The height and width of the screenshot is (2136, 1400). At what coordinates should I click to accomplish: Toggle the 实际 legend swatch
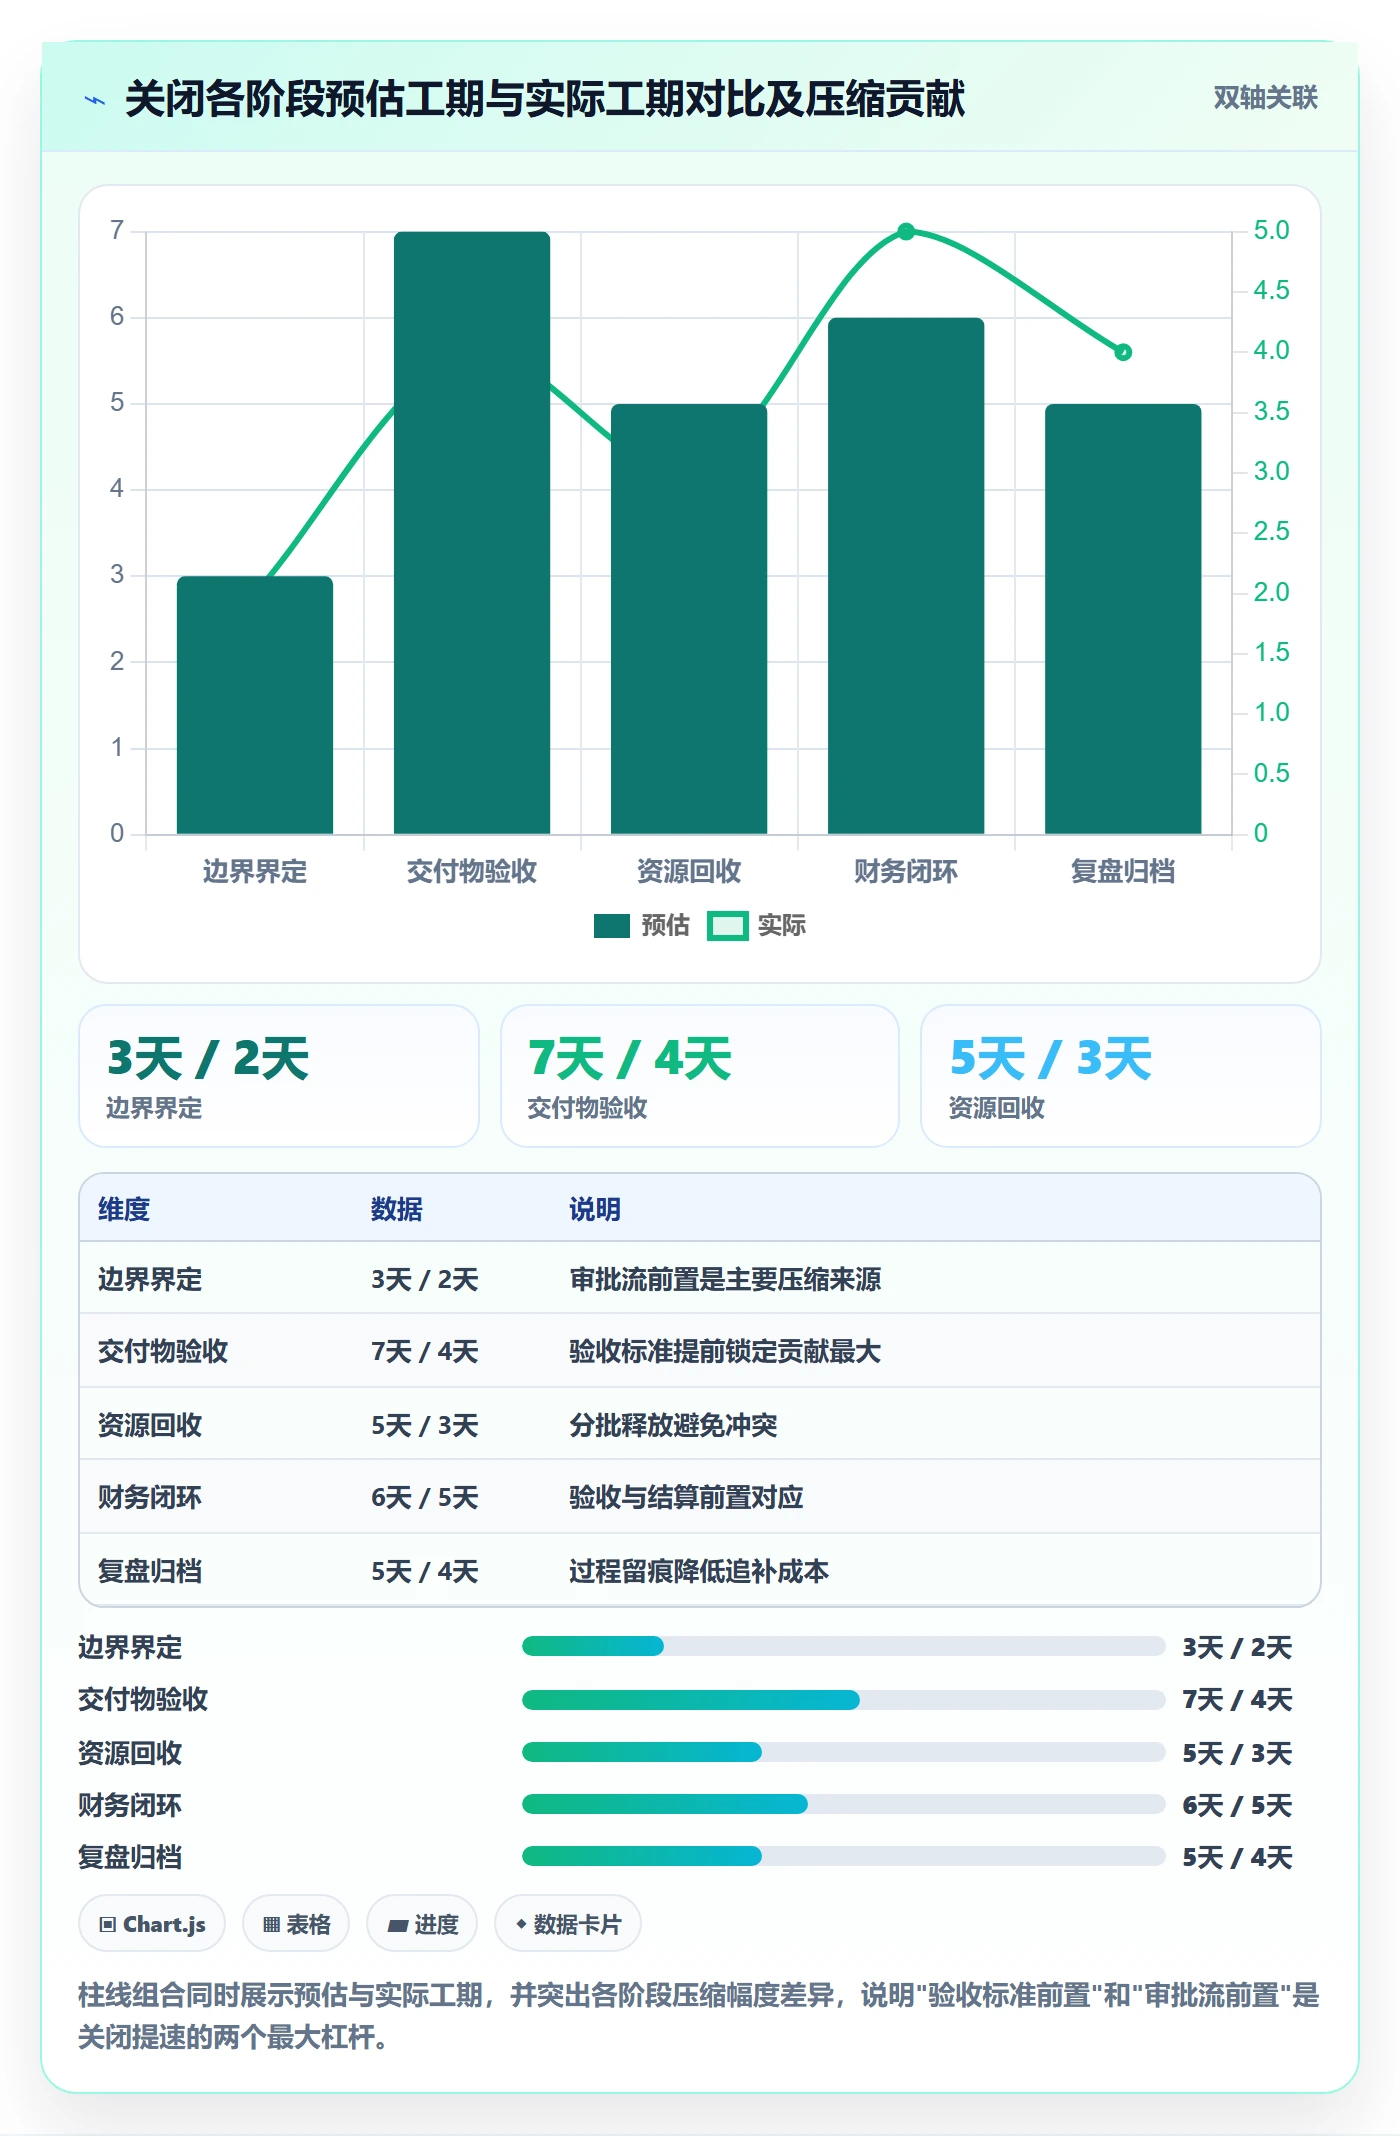click(x=727, y=926)
